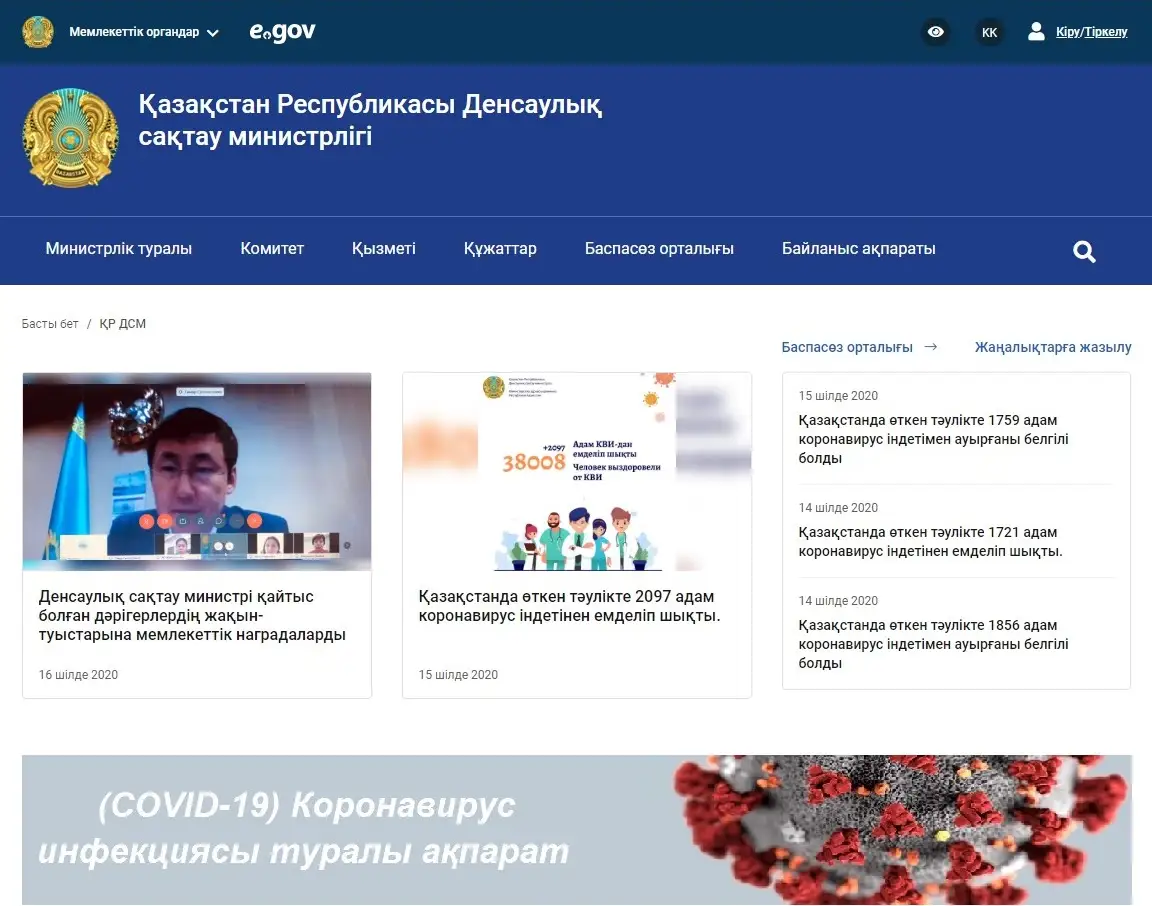Open the headline about Денсаулық сақтау министрі
1152x906 pixels.
tap(192, 616)
